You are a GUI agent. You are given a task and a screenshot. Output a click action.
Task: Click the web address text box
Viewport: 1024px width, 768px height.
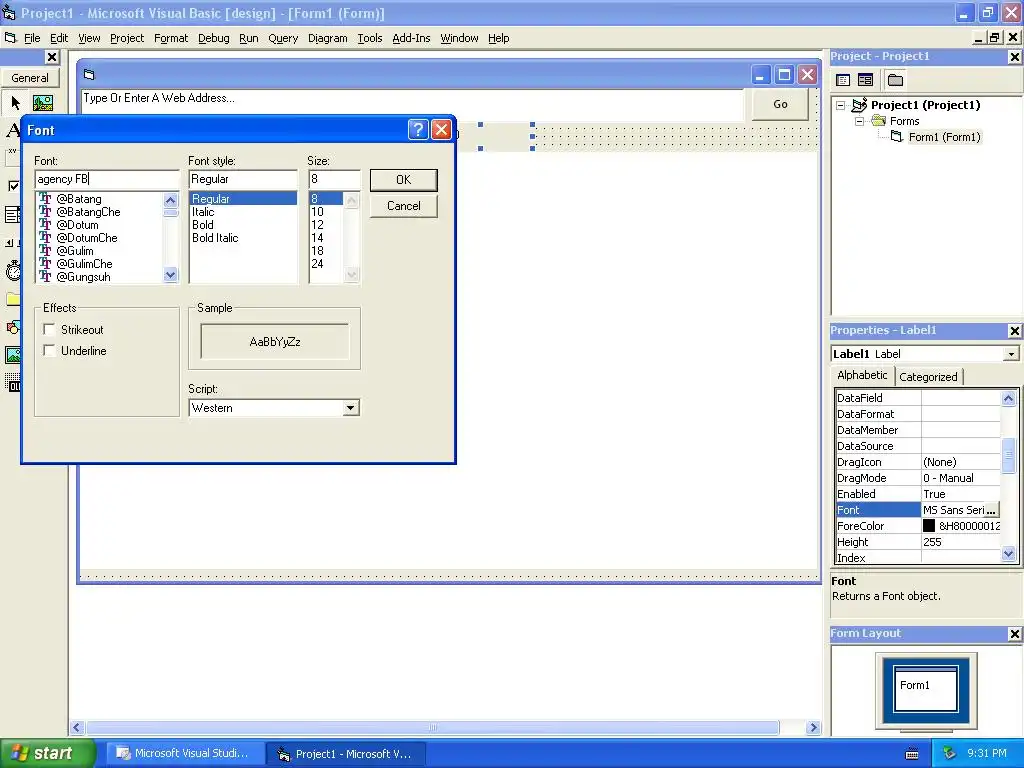413,104
